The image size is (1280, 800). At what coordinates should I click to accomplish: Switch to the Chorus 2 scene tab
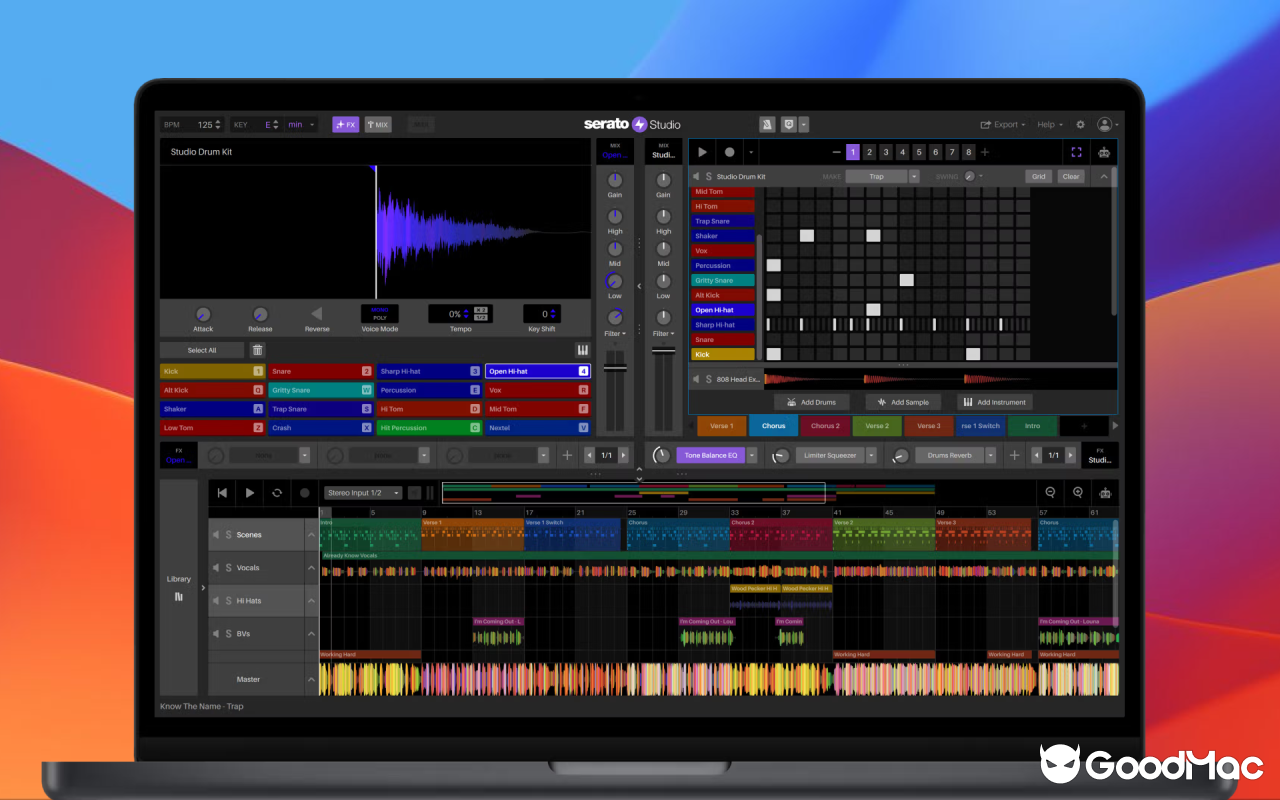(x=824, y=425)
